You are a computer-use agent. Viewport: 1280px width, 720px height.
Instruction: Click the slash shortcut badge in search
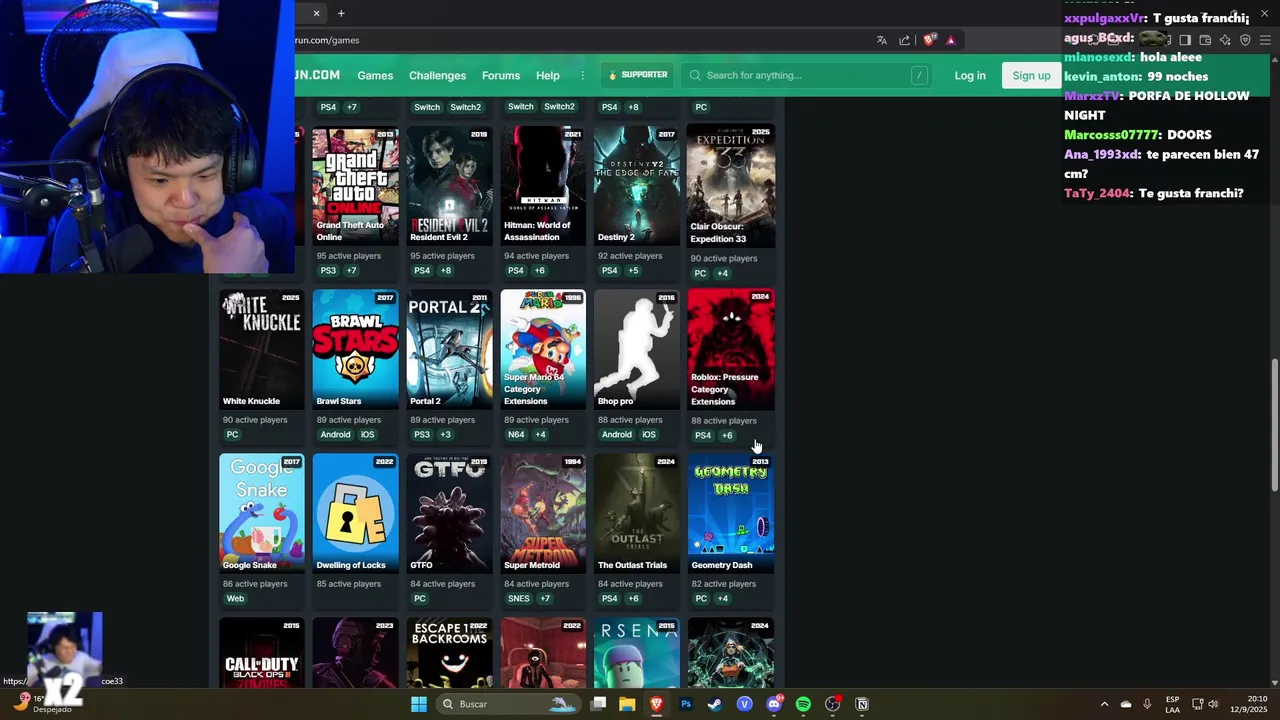tap(918, 75)
